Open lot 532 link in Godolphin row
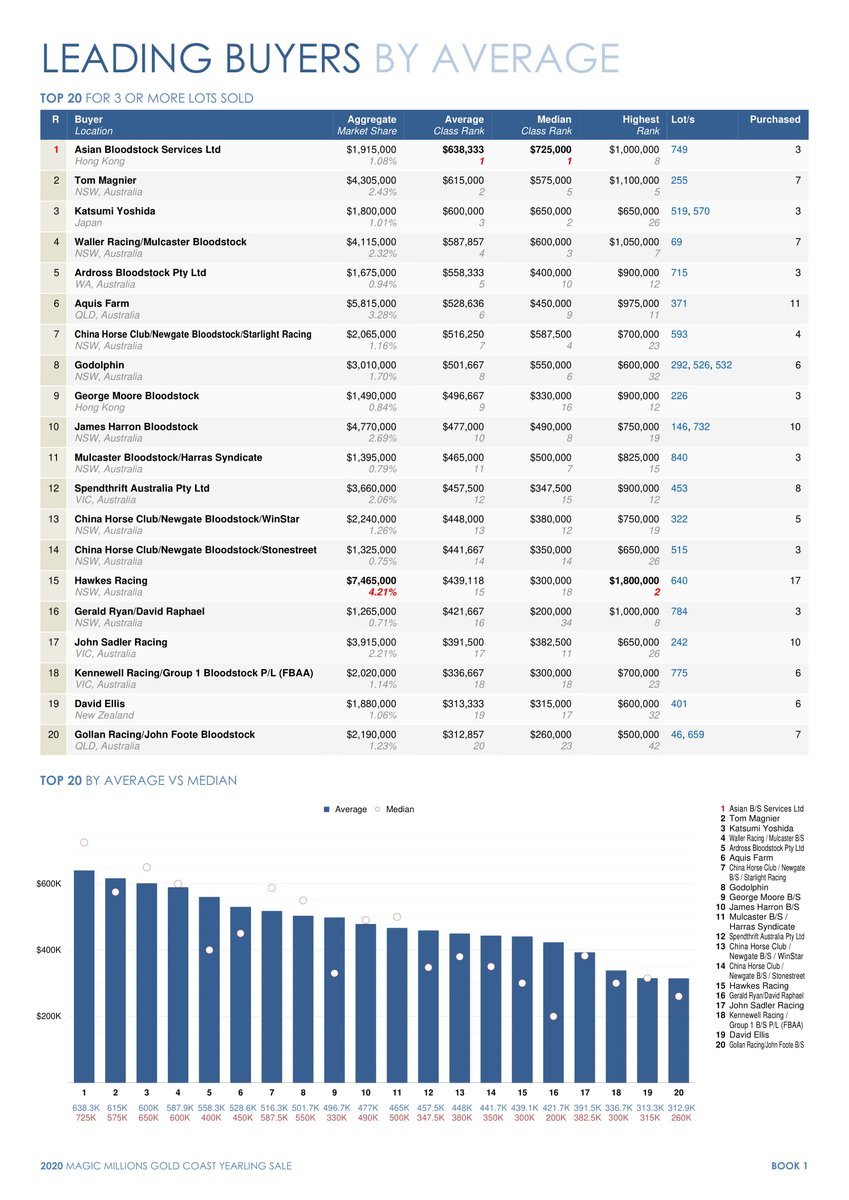849x1200 pixels. 723,365
